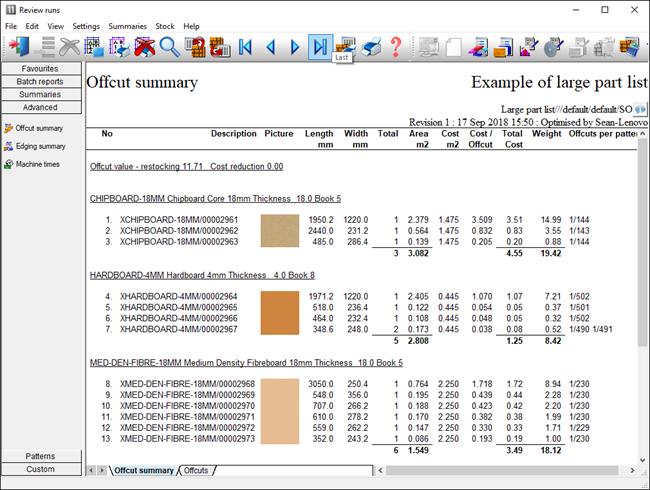Expand the Favourites panel section
This screenshot has height=490, width=650.
tap(40, 68)
